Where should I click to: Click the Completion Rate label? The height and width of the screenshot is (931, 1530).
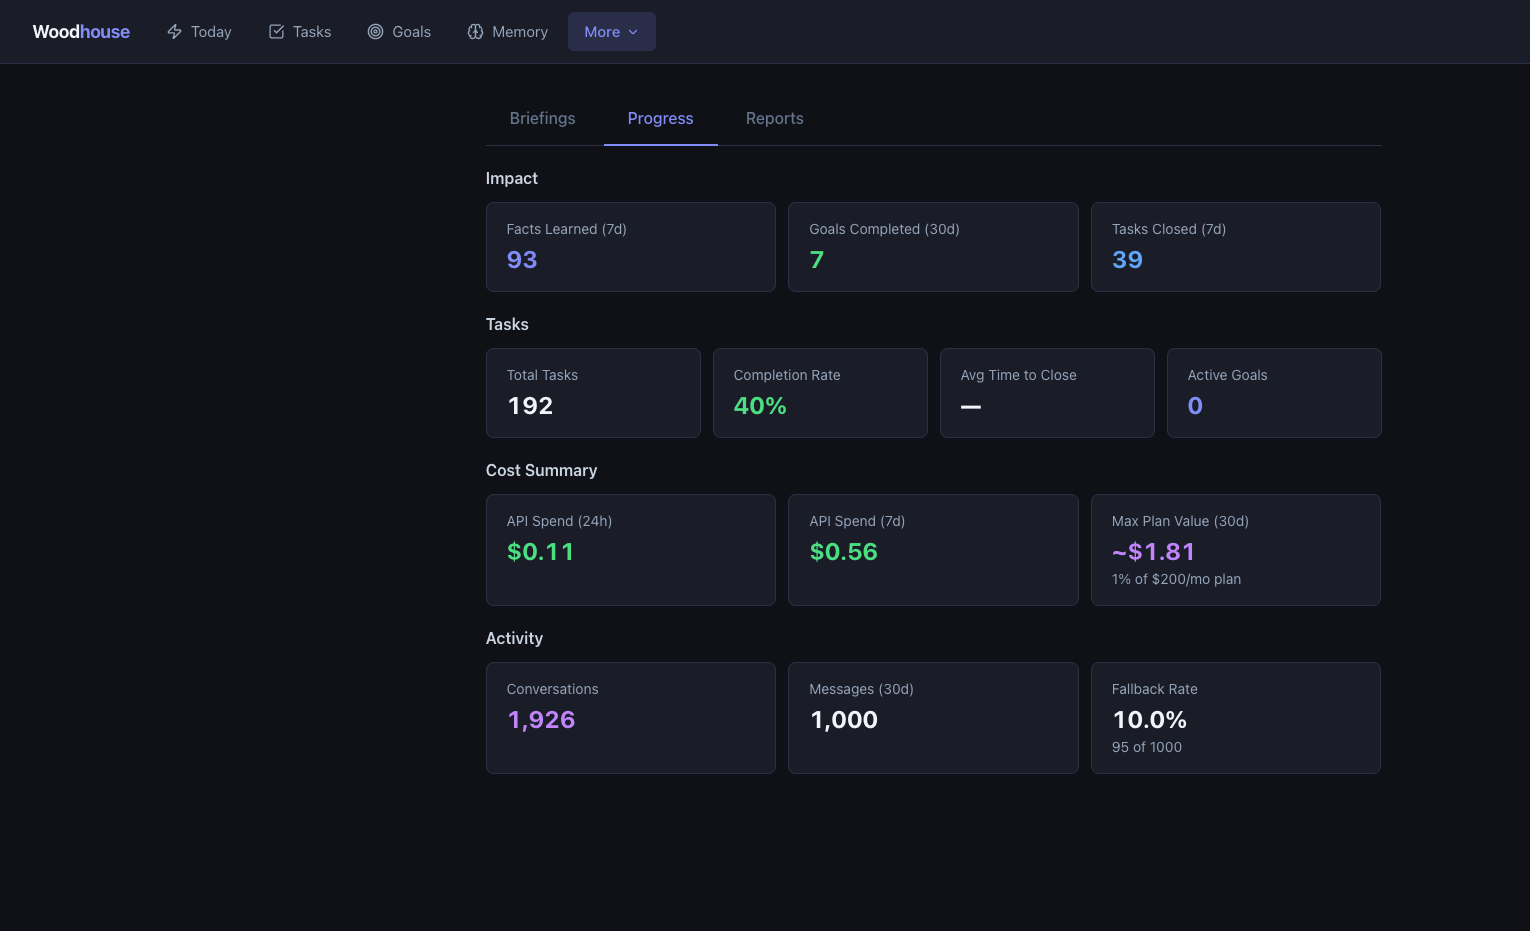pyautogui.click(x=787, y=375)
